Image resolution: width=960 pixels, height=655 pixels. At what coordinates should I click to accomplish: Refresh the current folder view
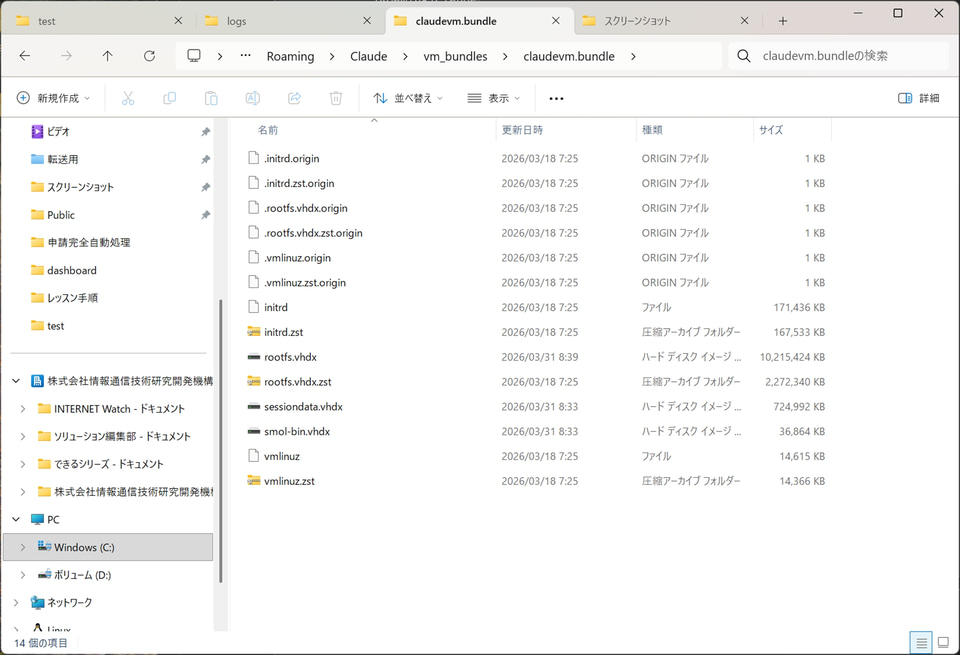click(149, 56)
